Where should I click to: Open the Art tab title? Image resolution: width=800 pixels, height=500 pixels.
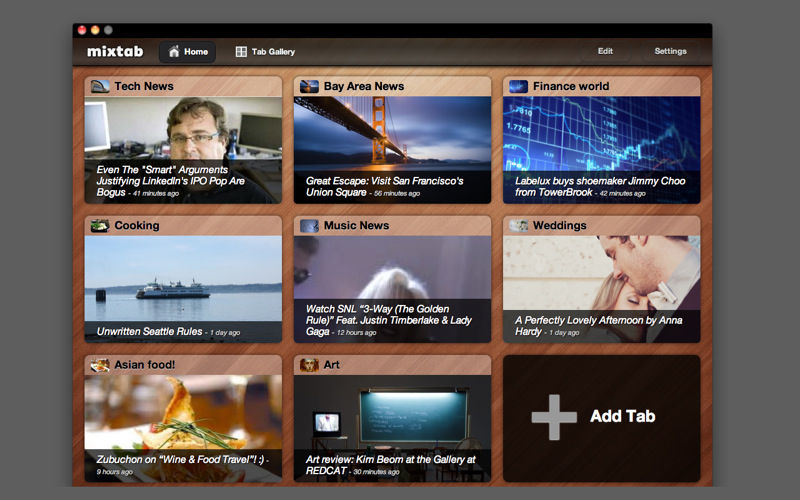(332, 365)
